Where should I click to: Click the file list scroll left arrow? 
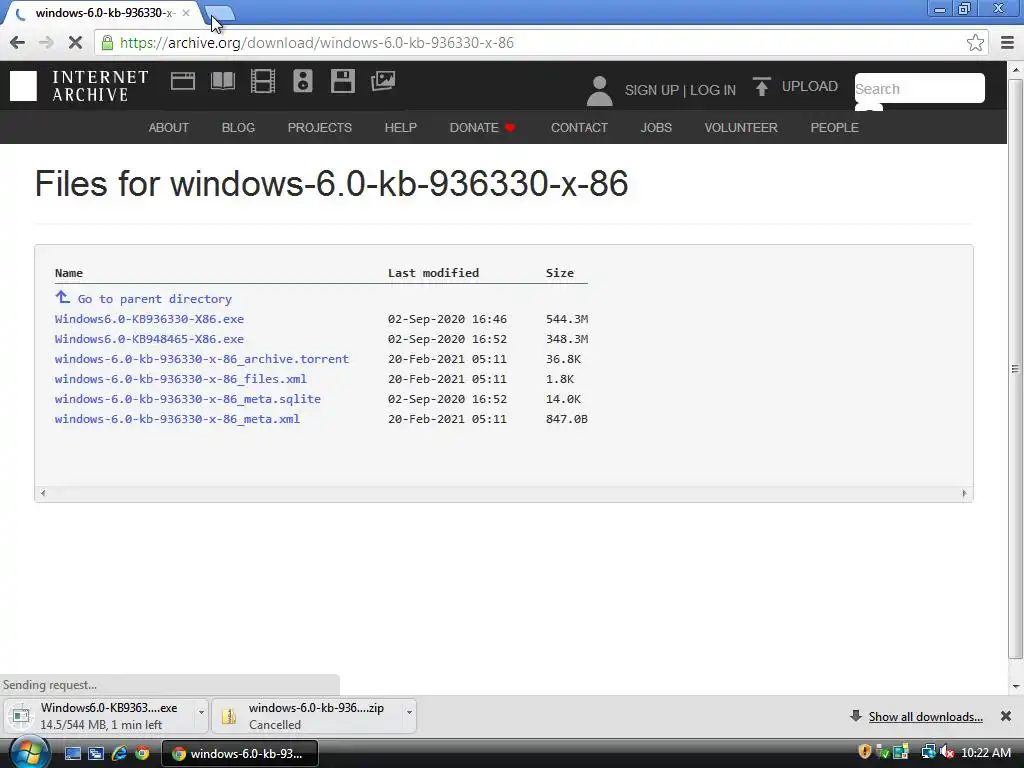[43, 493]
